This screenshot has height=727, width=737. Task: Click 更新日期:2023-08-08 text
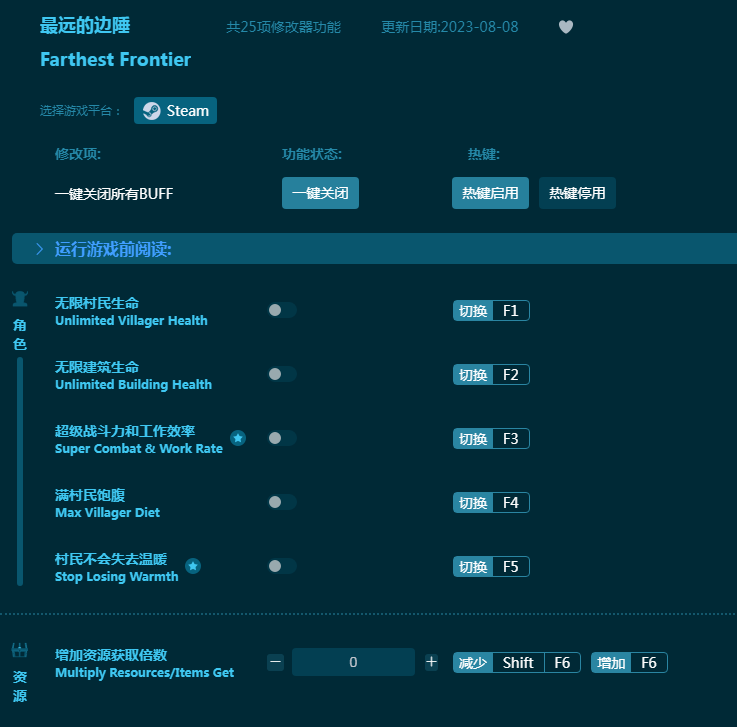pos(450,27)
